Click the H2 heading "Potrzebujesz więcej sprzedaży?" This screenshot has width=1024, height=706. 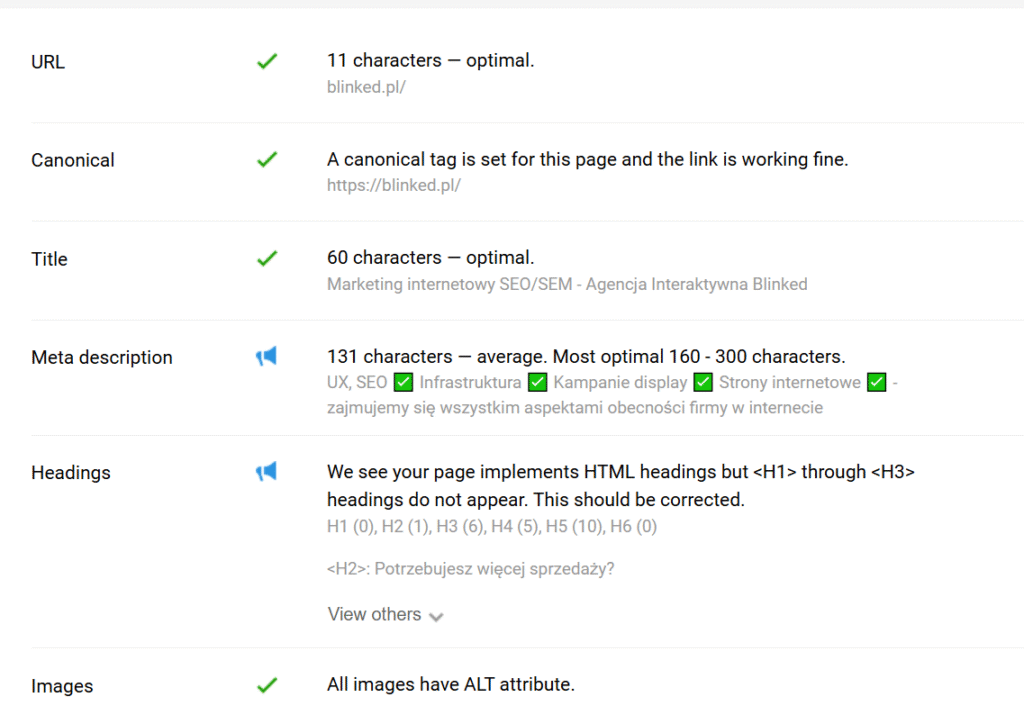tap(470, 569)
